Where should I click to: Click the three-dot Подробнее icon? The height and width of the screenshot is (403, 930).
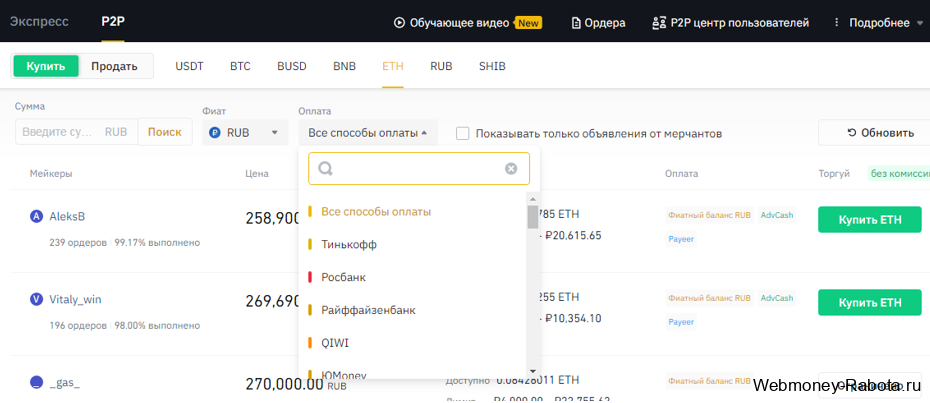click(x=837, y=23)
